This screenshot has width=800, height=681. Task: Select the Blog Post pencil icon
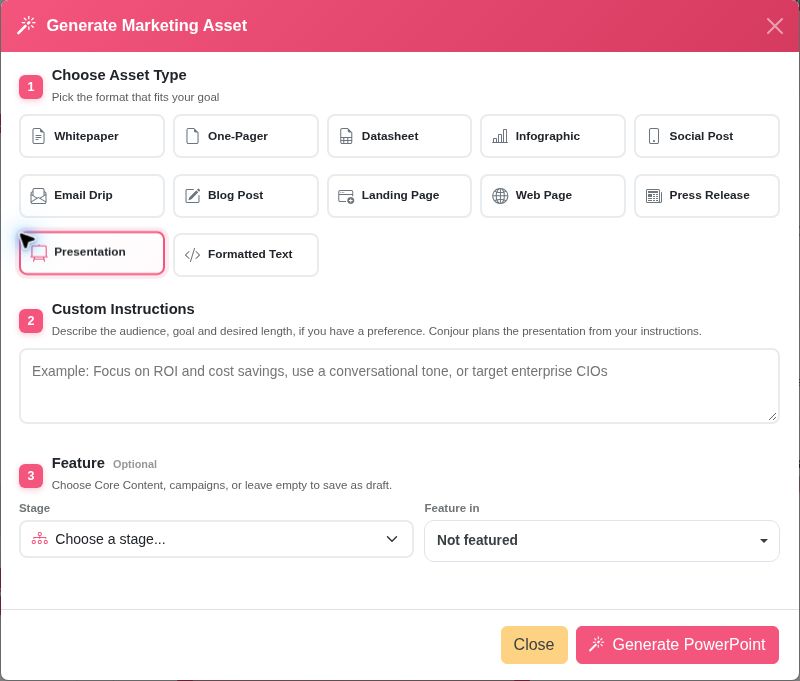pyautogui.click(x=192, y=196)
